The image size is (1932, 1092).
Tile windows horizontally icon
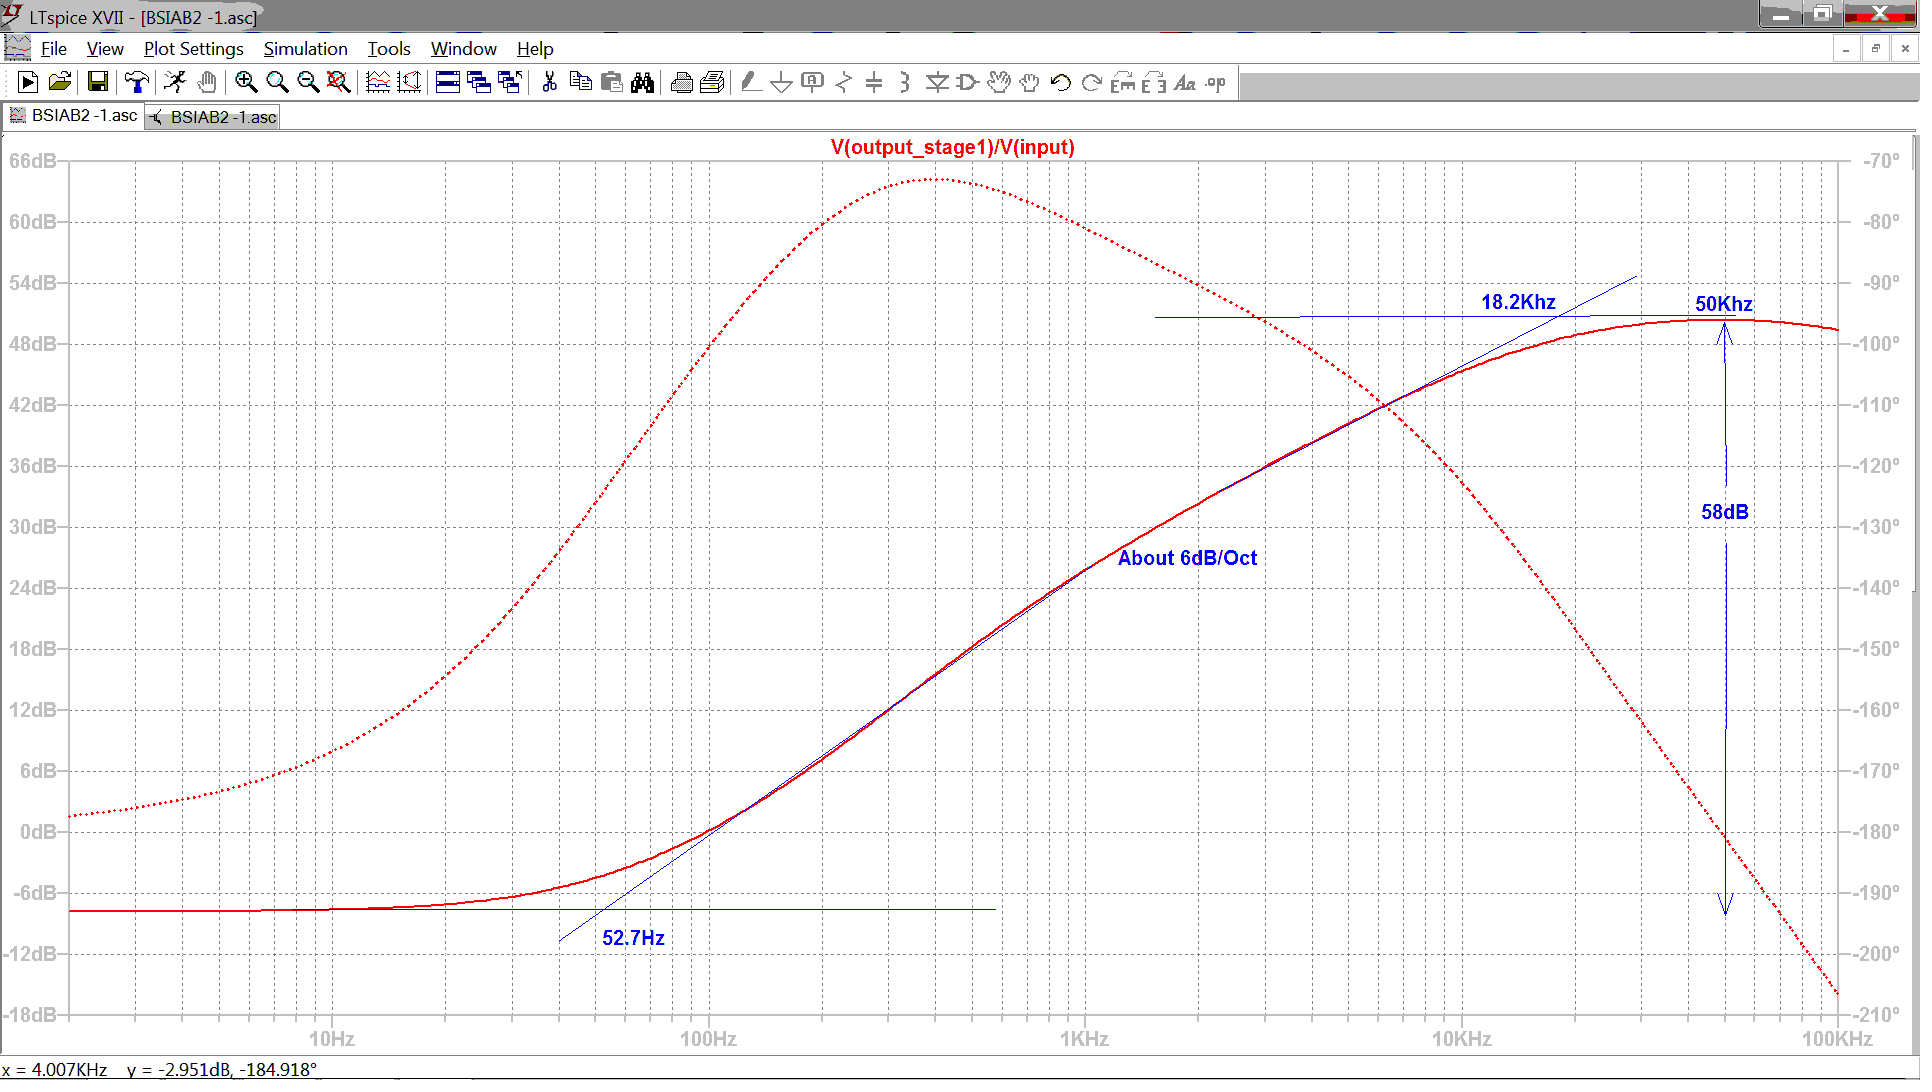point(448,83)
